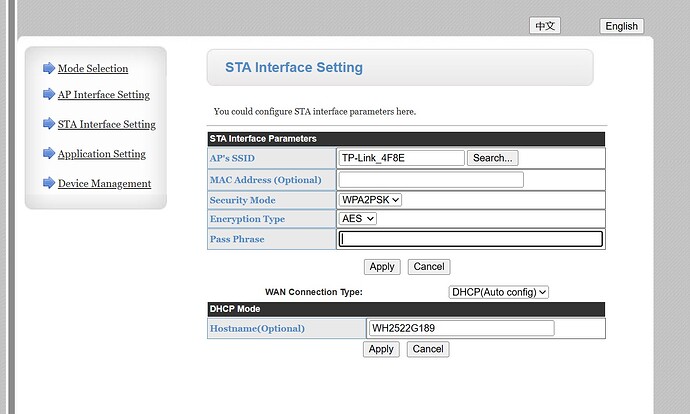Click the arrow icon next to AP Interface Setting
The image size is (690, 414).
point(48,94)
